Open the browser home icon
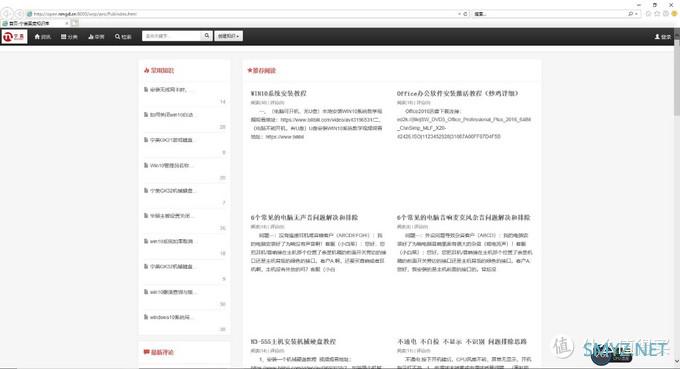This screenshot has width=680, height=369. click(x=648, y=14)
